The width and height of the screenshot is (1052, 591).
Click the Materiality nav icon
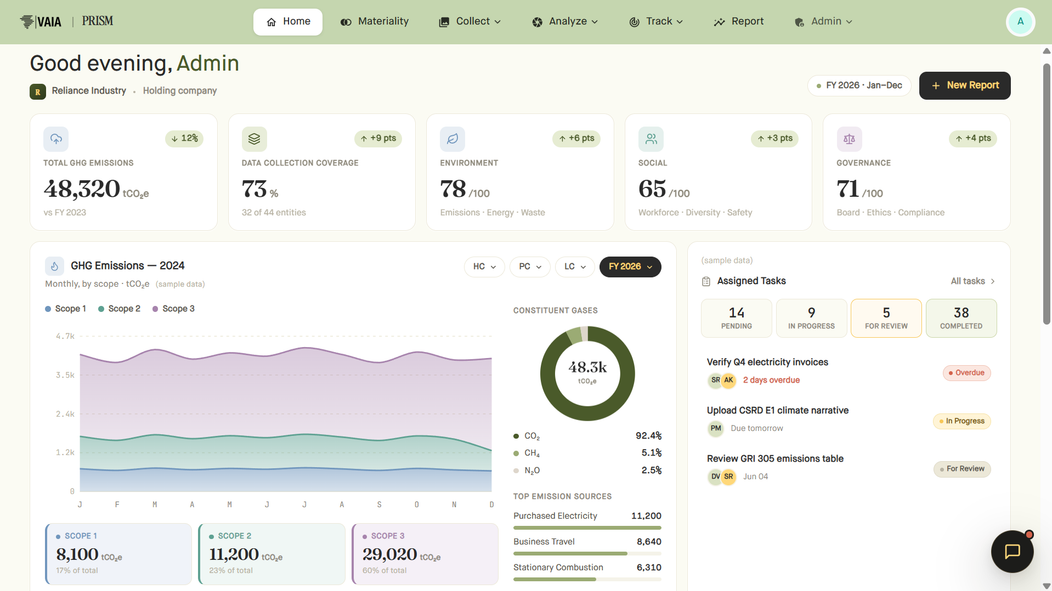(x=346, y=22)
